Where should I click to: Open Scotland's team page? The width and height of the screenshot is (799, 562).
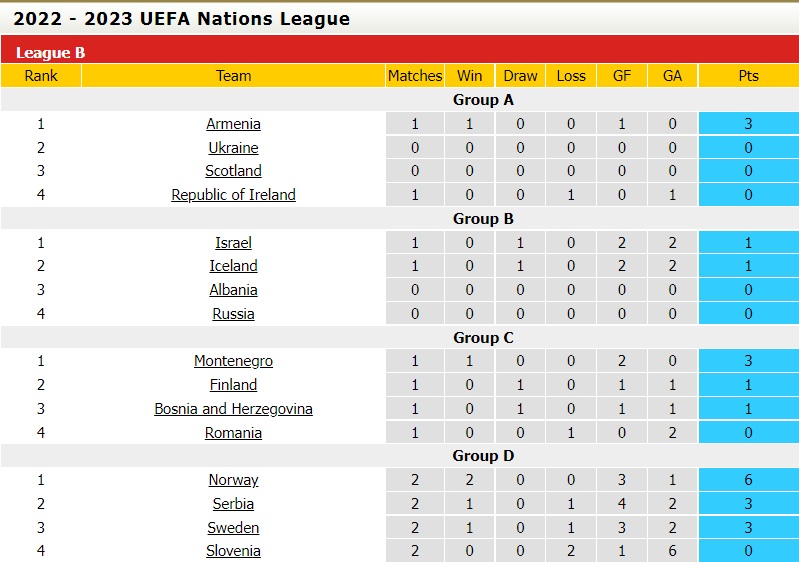tap(233, 171)
